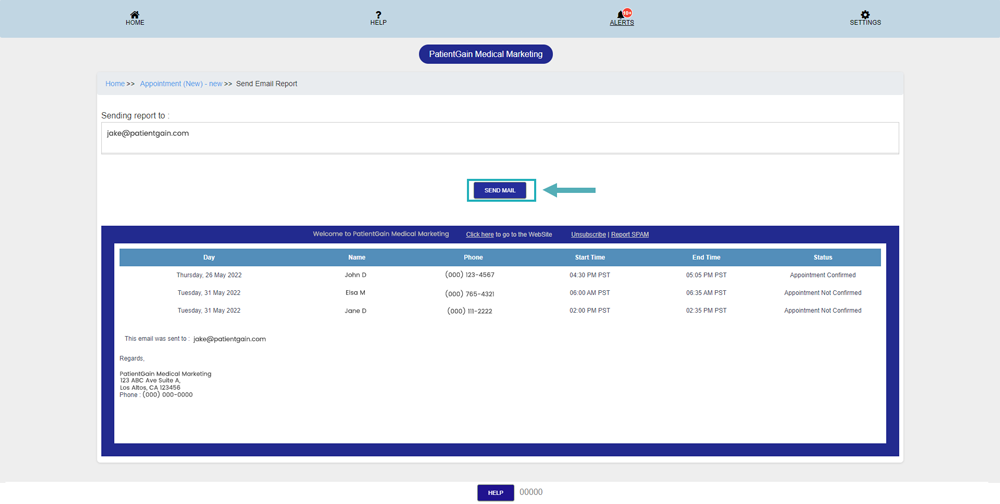The width and height of the screenshot is (1000, 504).
Task: Select Send Email Report breadcrumb text
Action: coord(267,84)
